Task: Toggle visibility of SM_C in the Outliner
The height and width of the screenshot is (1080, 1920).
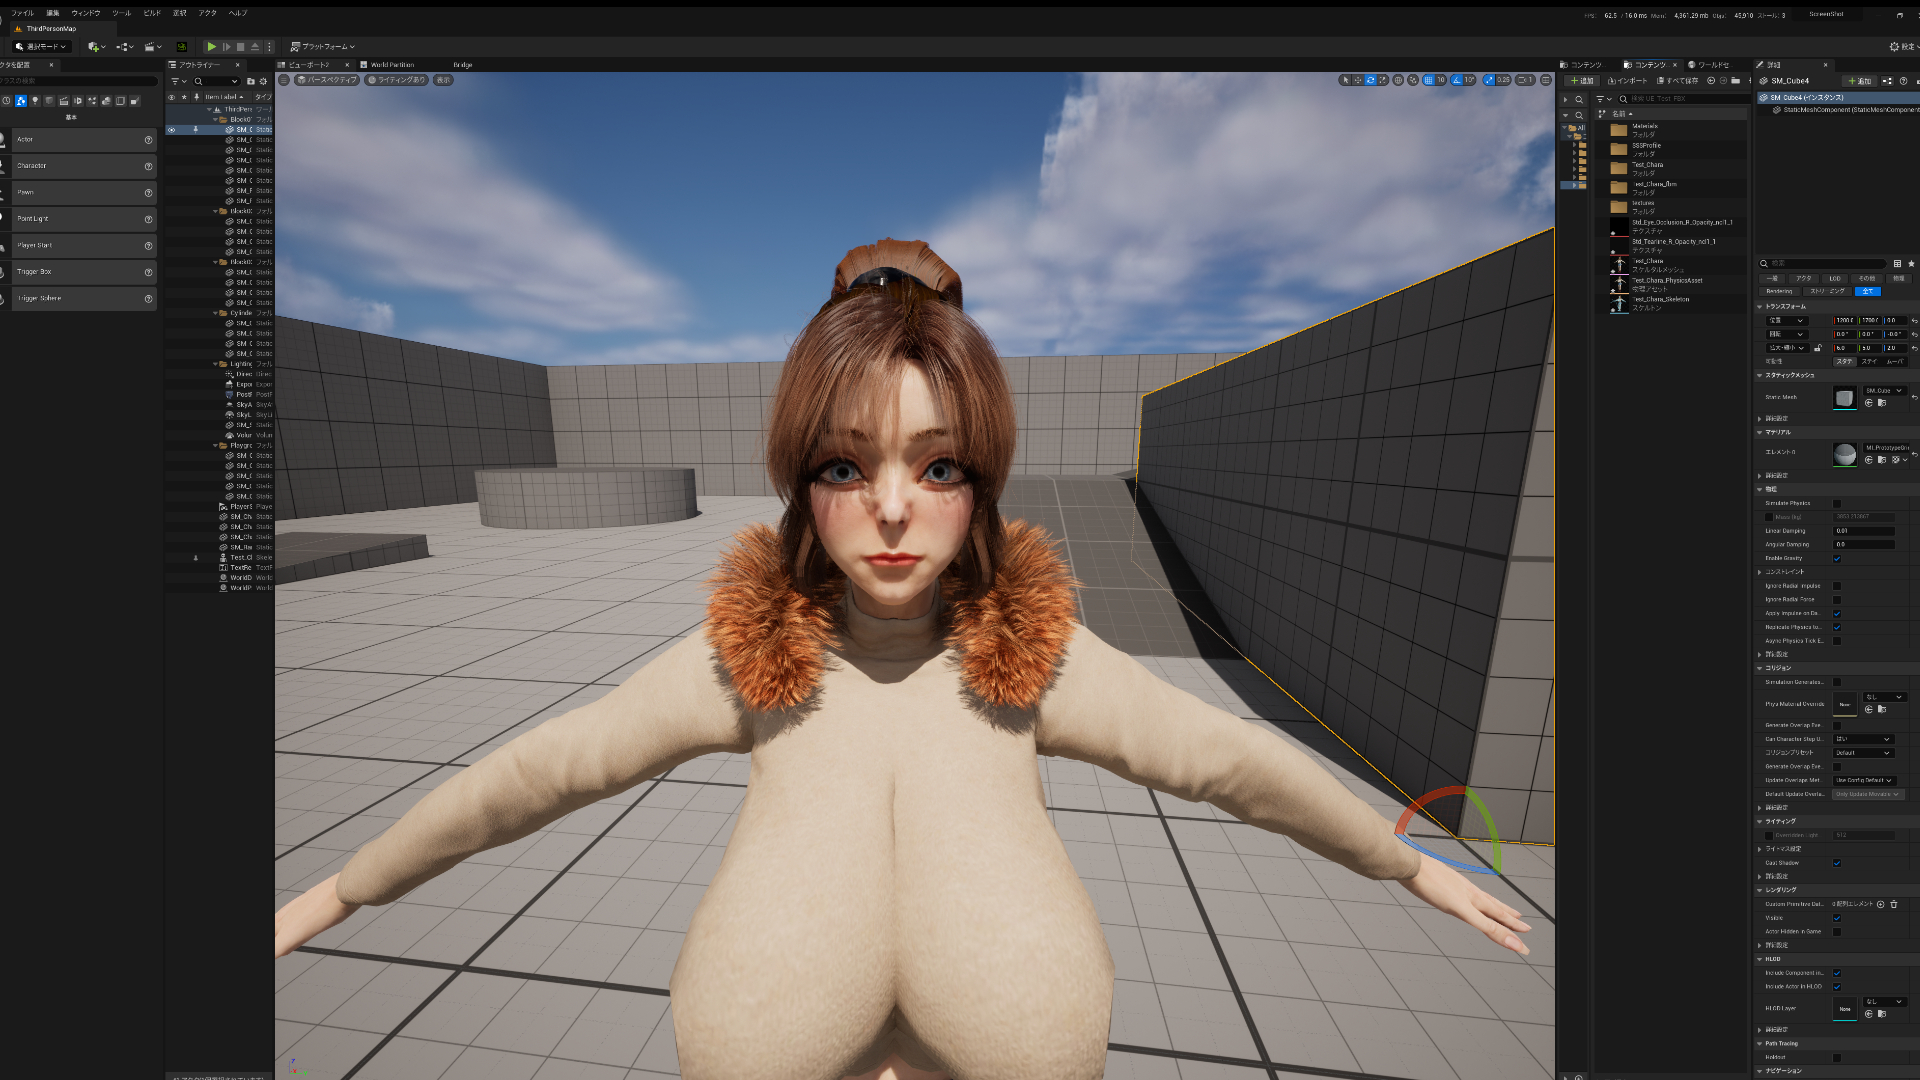Action: click(171, 129)
